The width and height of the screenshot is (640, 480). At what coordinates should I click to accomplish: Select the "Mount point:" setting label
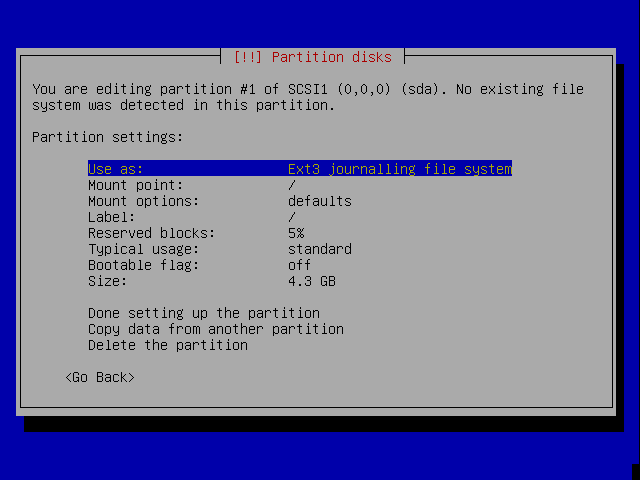pos(135,185)
